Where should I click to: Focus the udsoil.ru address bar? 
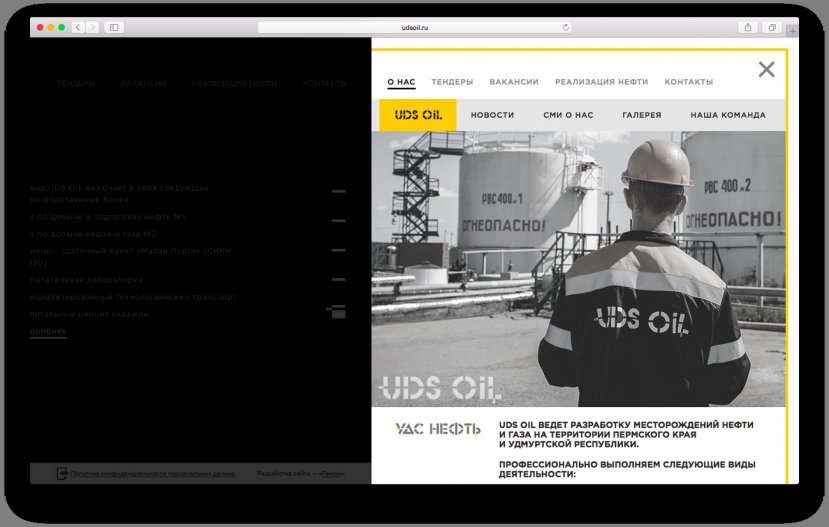[414, 27]
